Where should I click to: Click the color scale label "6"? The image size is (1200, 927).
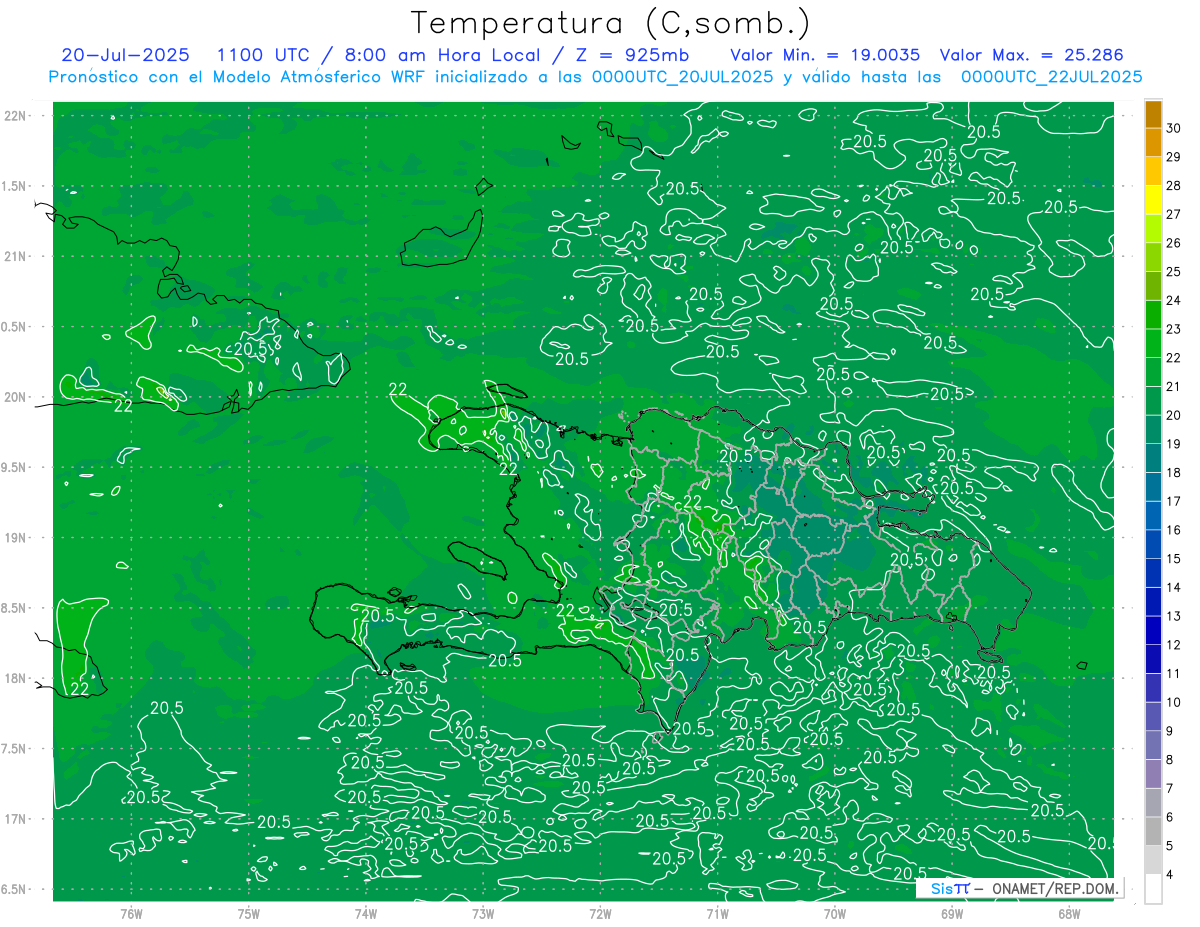pyautogui.click(x=1170, y=818)
